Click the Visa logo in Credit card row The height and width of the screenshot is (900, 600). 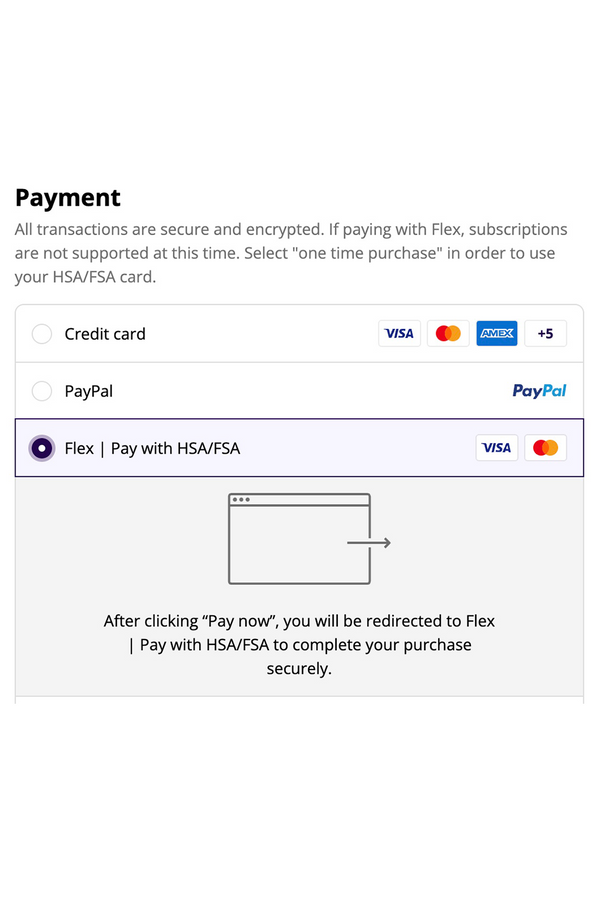(399, 334)
